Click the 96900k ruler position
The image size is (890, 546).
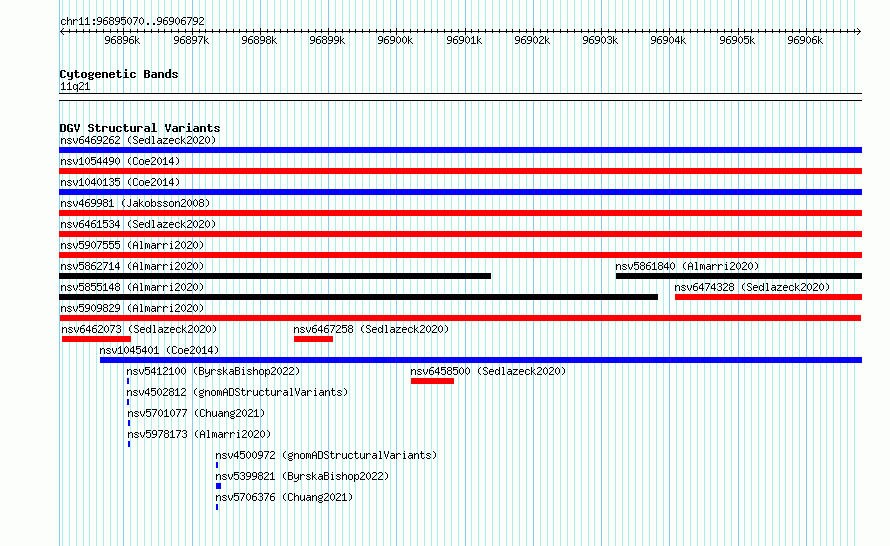click(x=395, y=40)
